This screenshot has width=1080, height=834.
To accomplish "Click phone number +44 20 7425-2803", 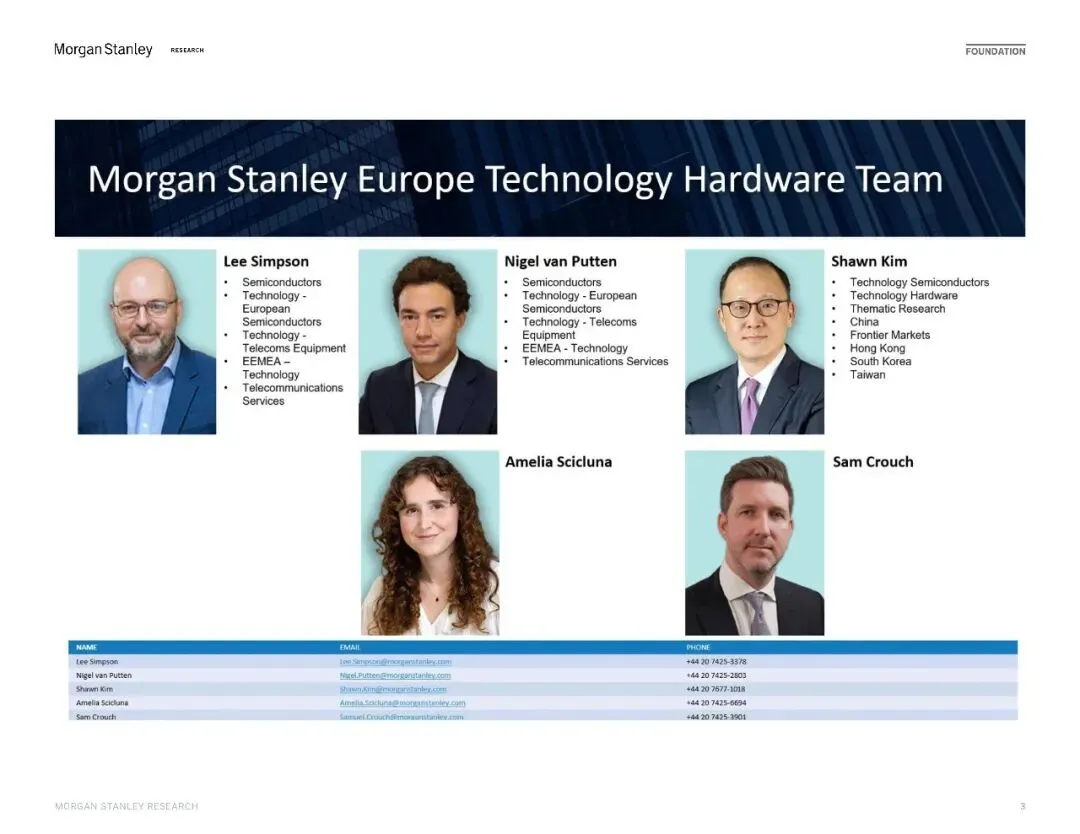I will (716, 675).
